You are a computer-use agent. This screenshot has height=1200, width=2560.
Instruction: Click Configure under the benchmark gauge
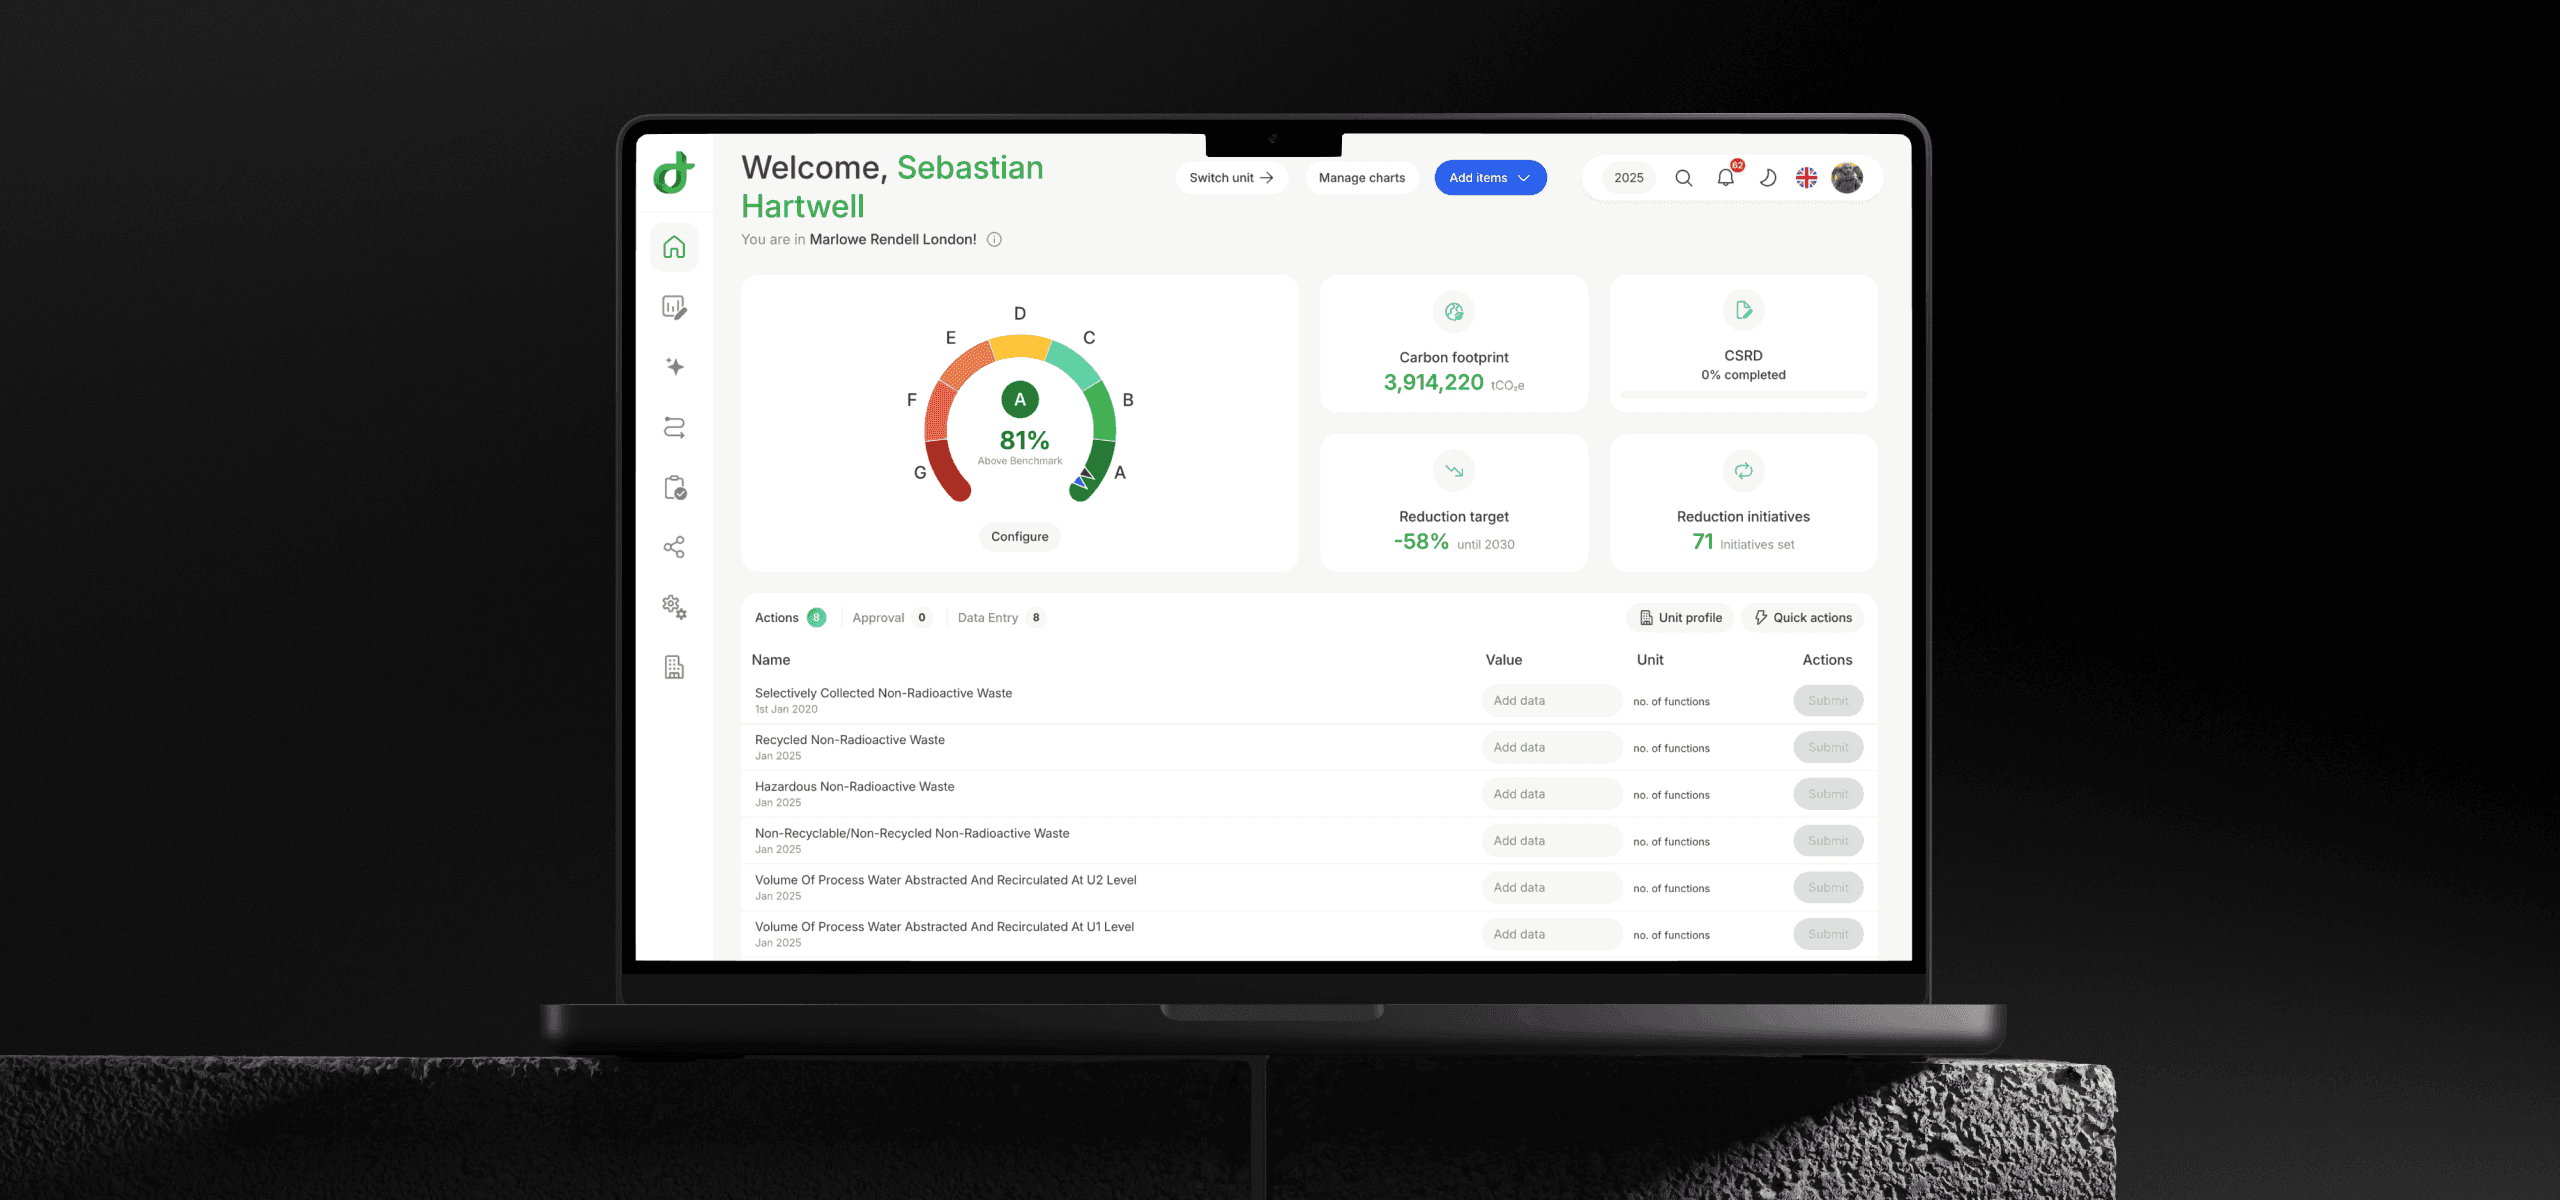click(x=1020, y=537)
